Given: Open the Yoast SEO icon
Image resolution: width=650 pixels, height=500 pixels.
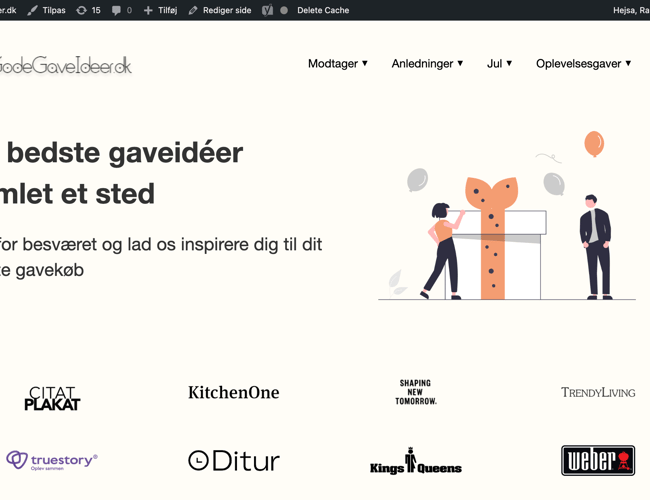Looking at the screenshot, I should [267, 10].
